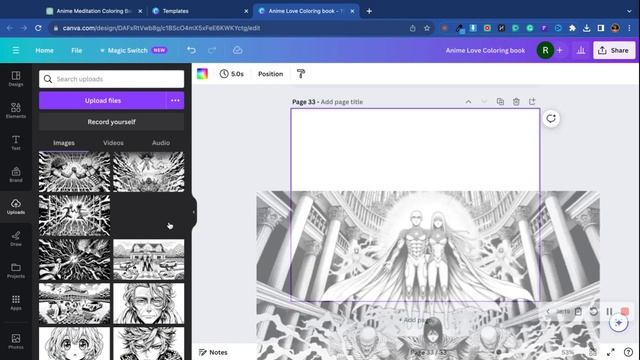The height and width of the screenshot is (360, 640).
Task: Stop the screen recording
Action: [624, 311]
